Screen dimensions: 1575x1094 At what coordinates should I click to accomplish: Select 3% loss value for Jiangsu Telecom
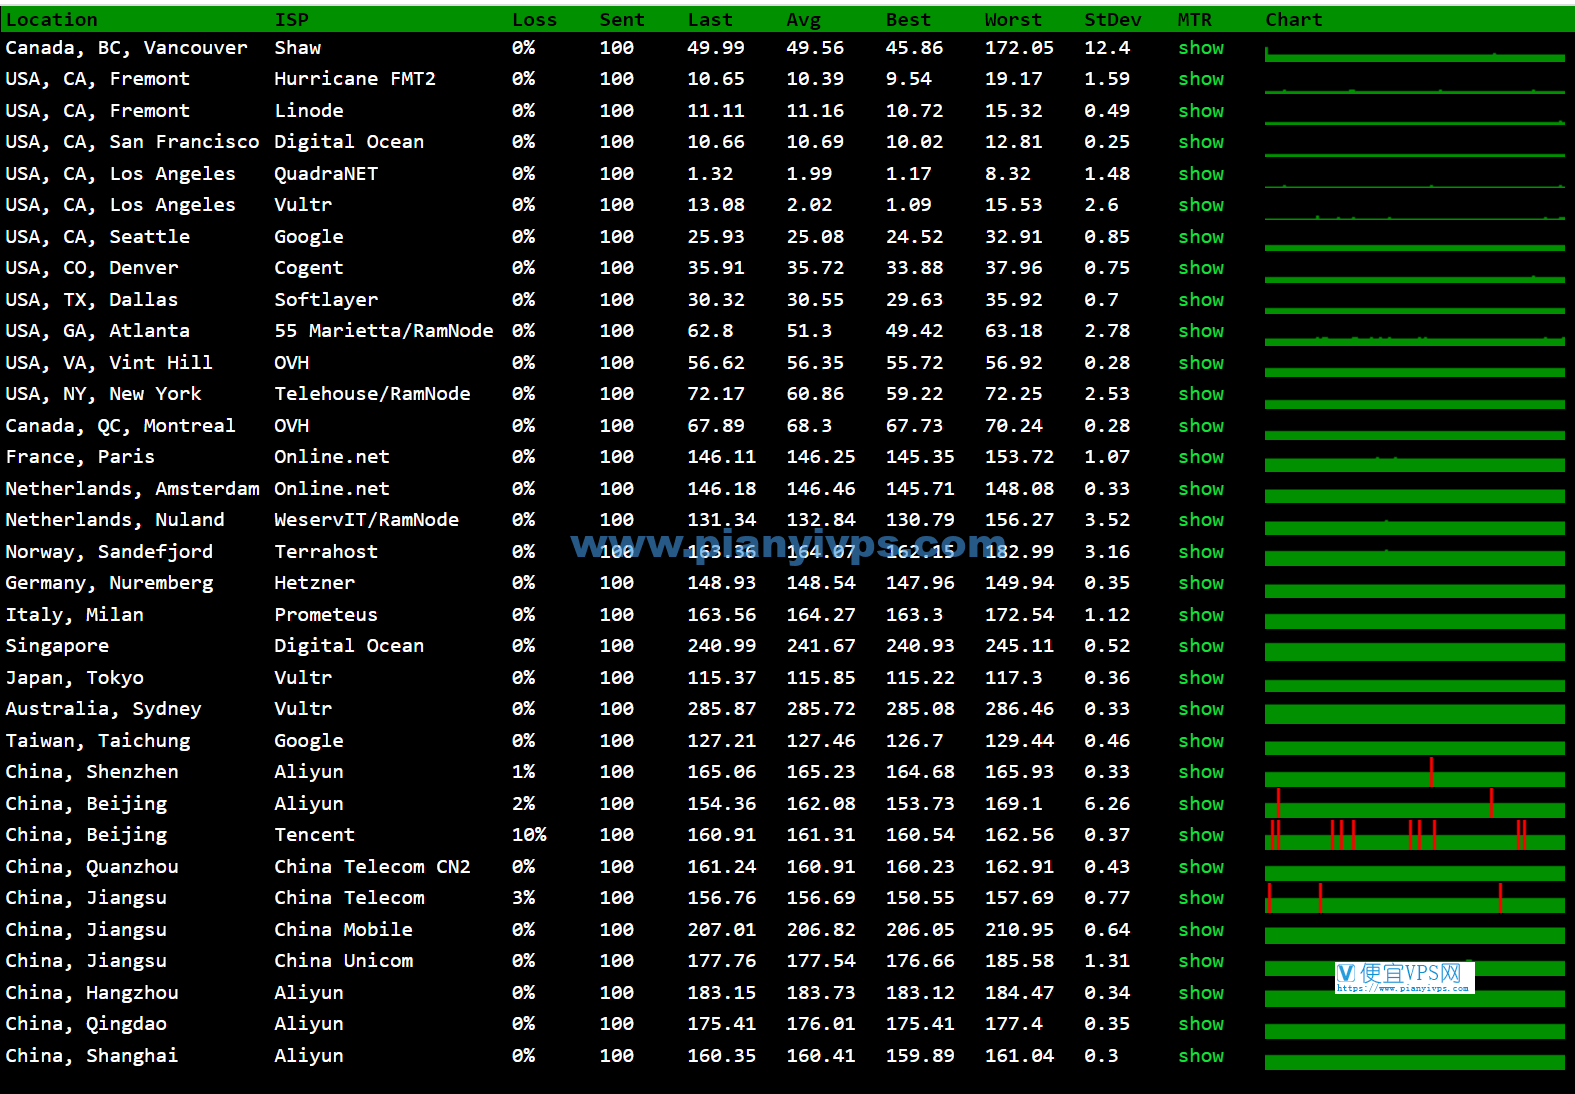click(523, 898)
